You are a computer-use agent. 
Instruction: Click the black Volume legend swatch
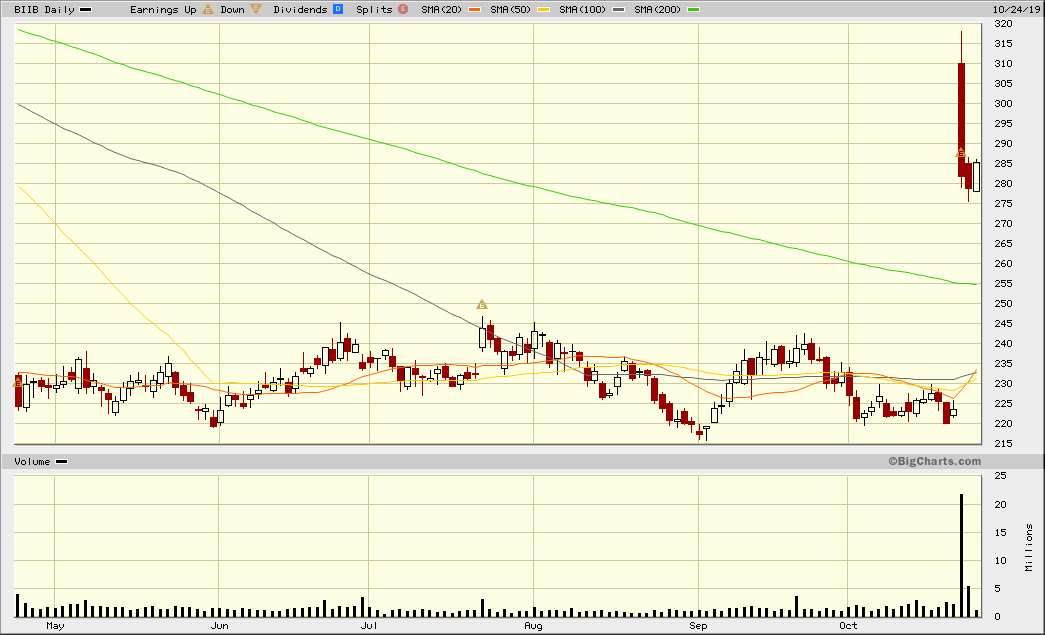tap(62, 461)
